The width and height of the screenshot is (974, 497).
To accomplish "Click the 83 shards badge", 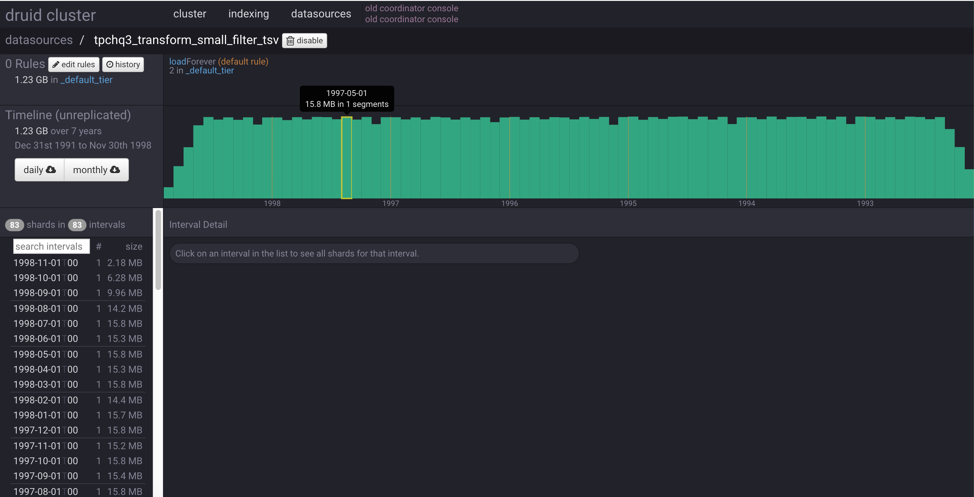I will pos(14,225).
